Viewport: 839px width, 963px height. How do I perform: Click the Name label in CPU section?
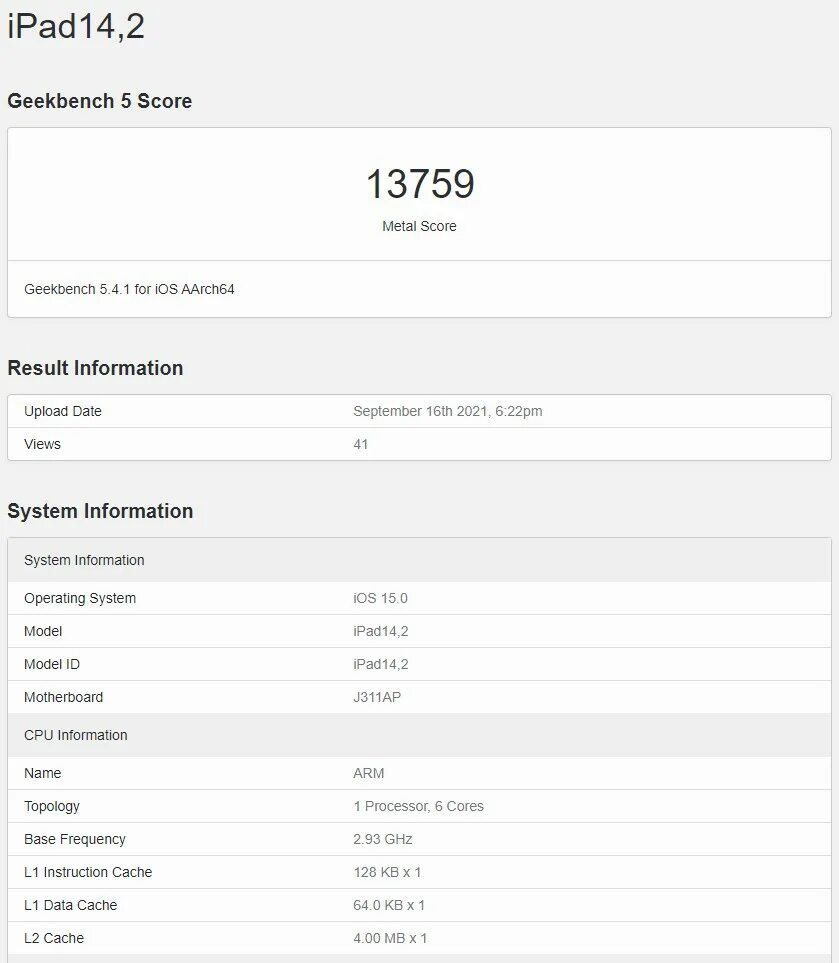coord(42,773)
